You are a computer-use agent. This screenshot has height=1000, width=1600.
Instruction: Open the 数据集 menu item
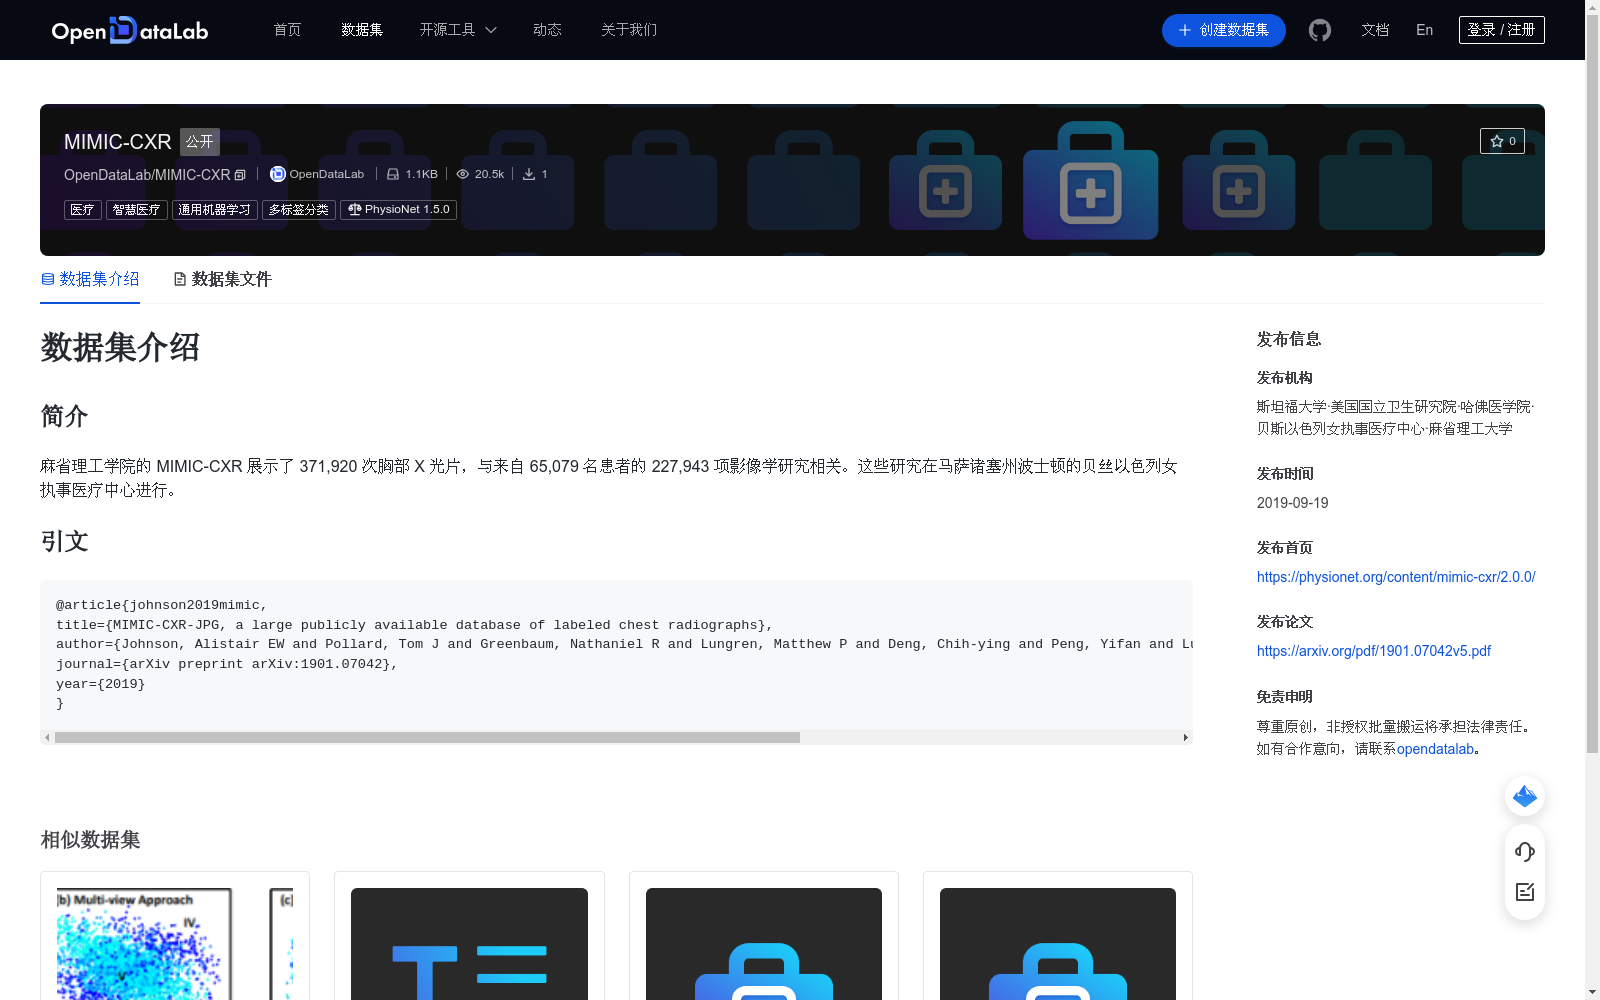361,30
